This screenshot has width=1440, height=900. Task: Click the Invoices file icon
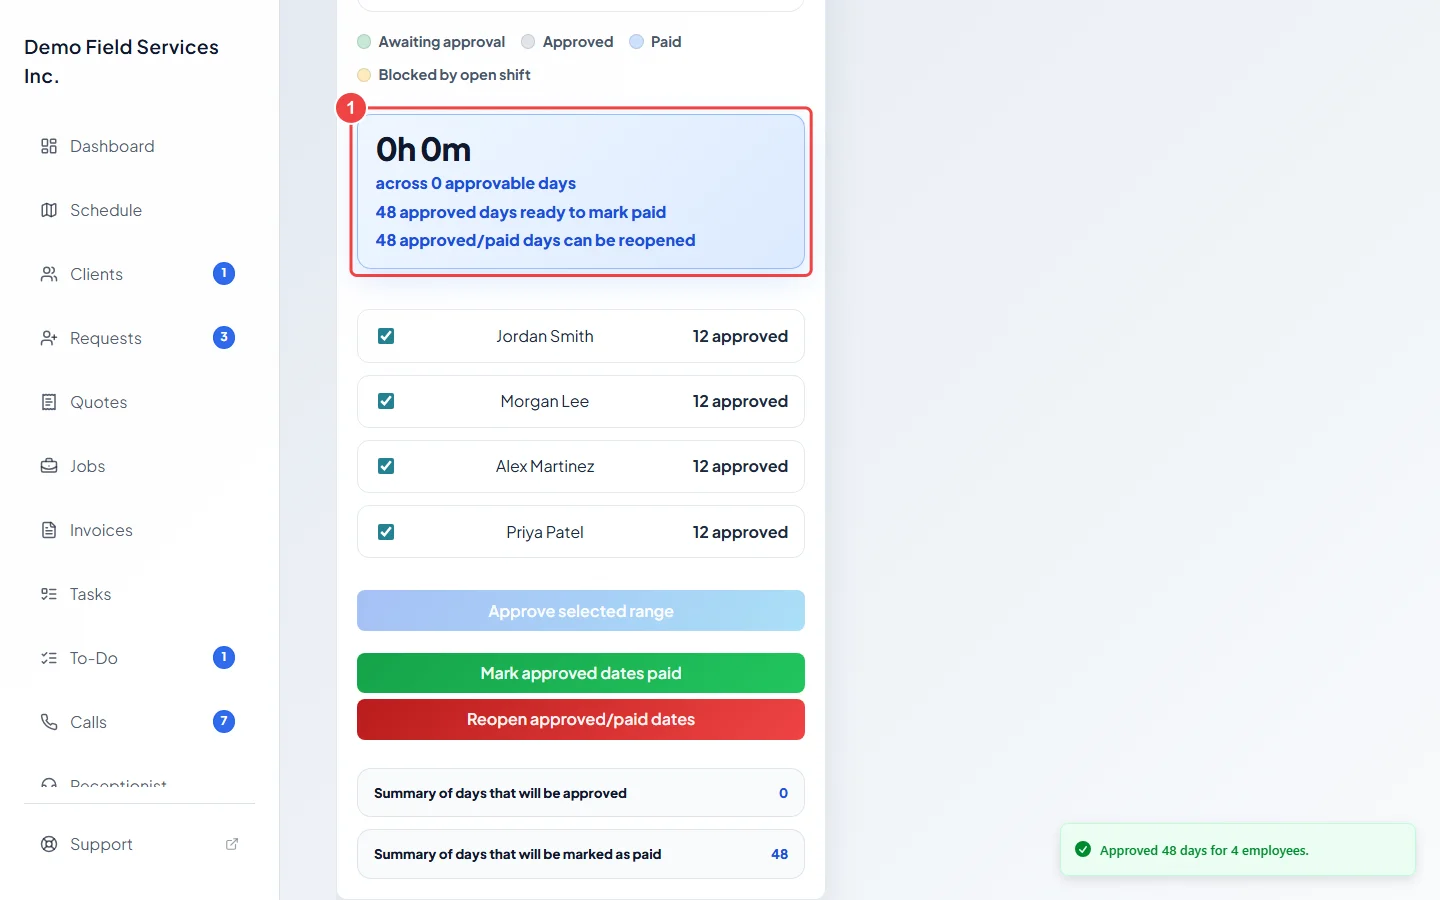(x=48, y=530)
